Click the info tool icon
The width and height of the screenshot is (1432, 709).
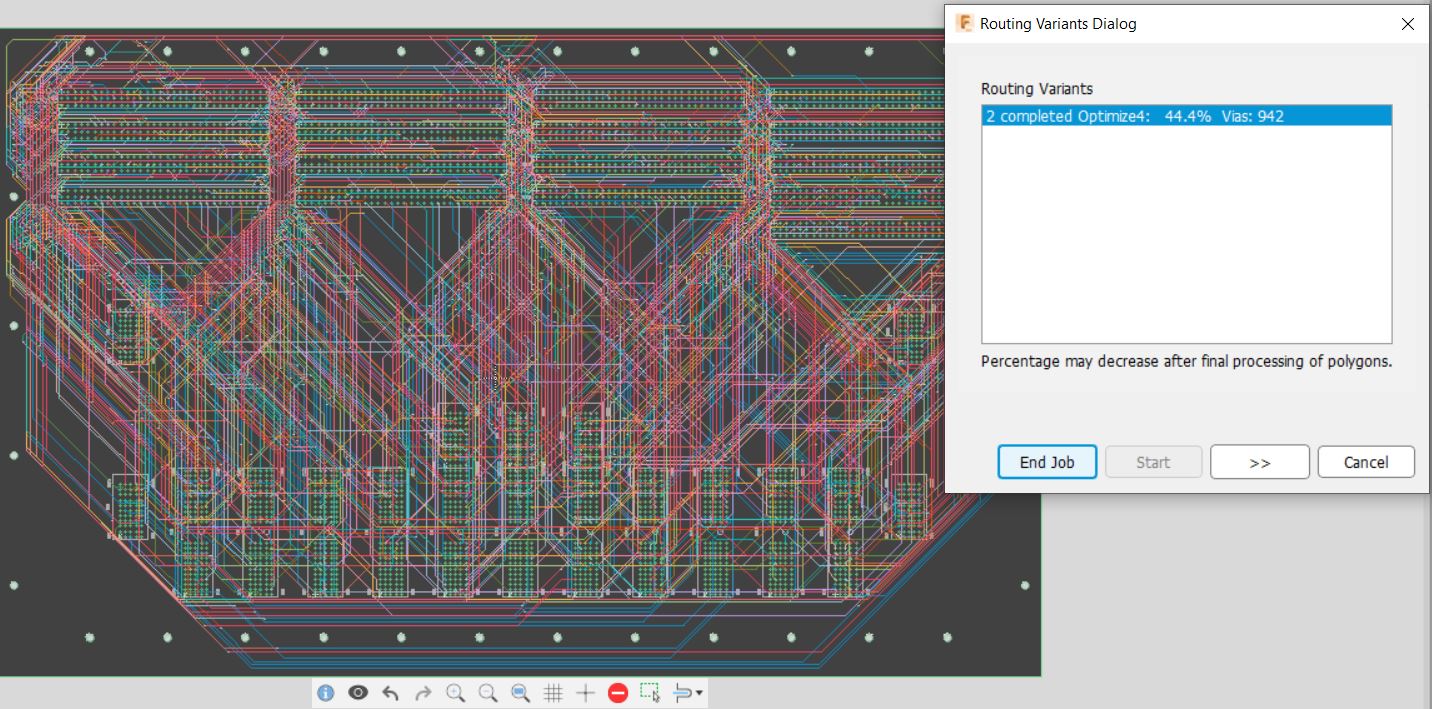pyautogui.click(x=325, y=691)
